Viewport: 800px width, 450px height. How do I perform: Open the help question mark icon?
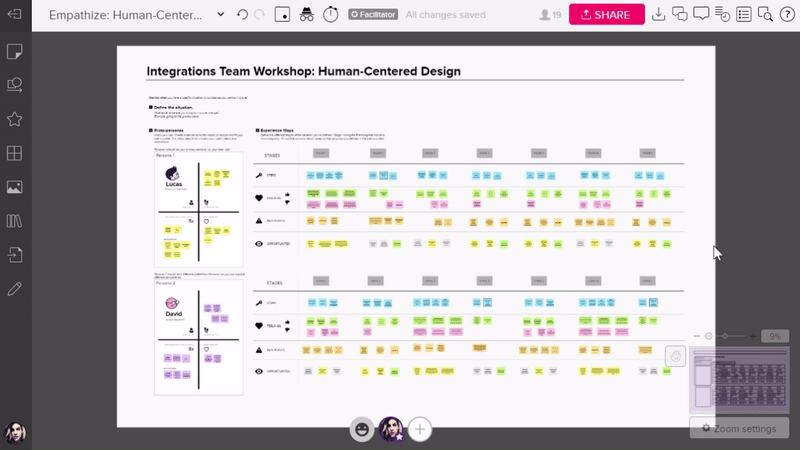tap(787, 14)
